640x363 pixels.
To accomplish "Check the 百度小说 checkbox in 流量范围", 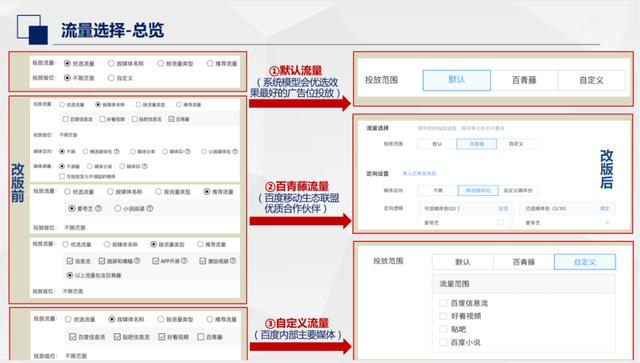I will (x=443, y=342).
